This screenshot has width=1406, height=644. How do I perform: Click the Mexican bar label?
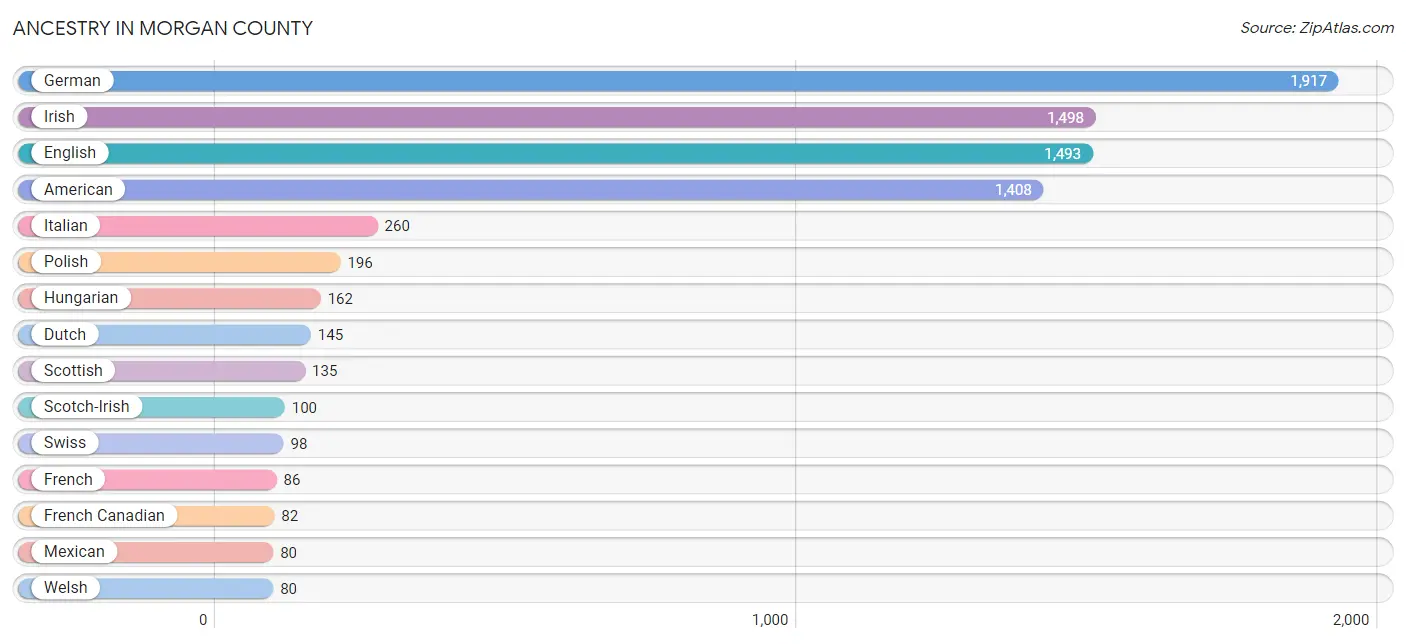pyautogui.click(x=74, y=552)
